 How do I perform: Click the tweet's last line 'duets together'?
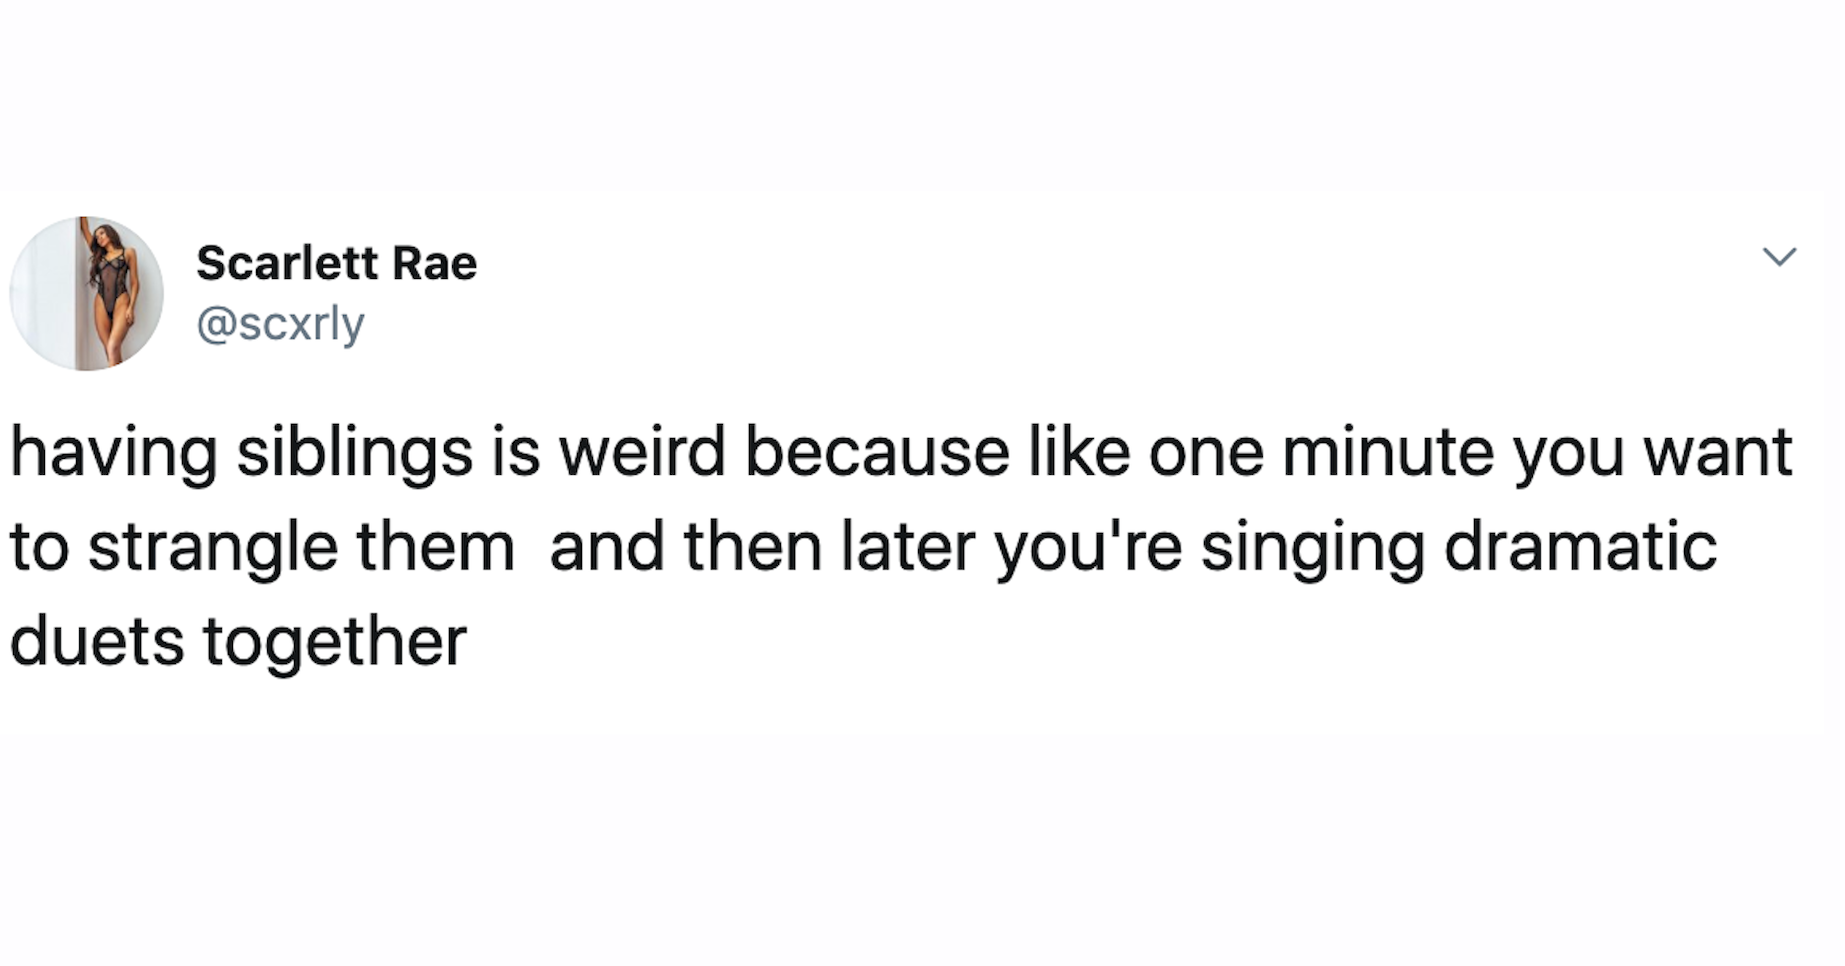235,638
